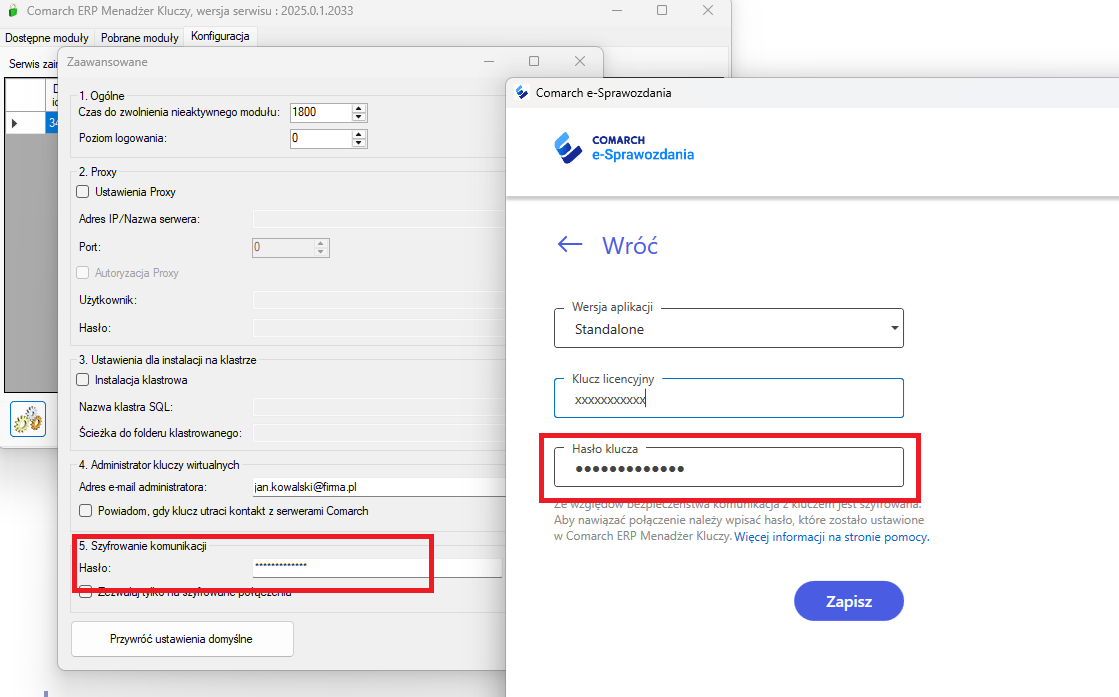Switch to the Pobrane moduły tab

click(x=140, y=38)
